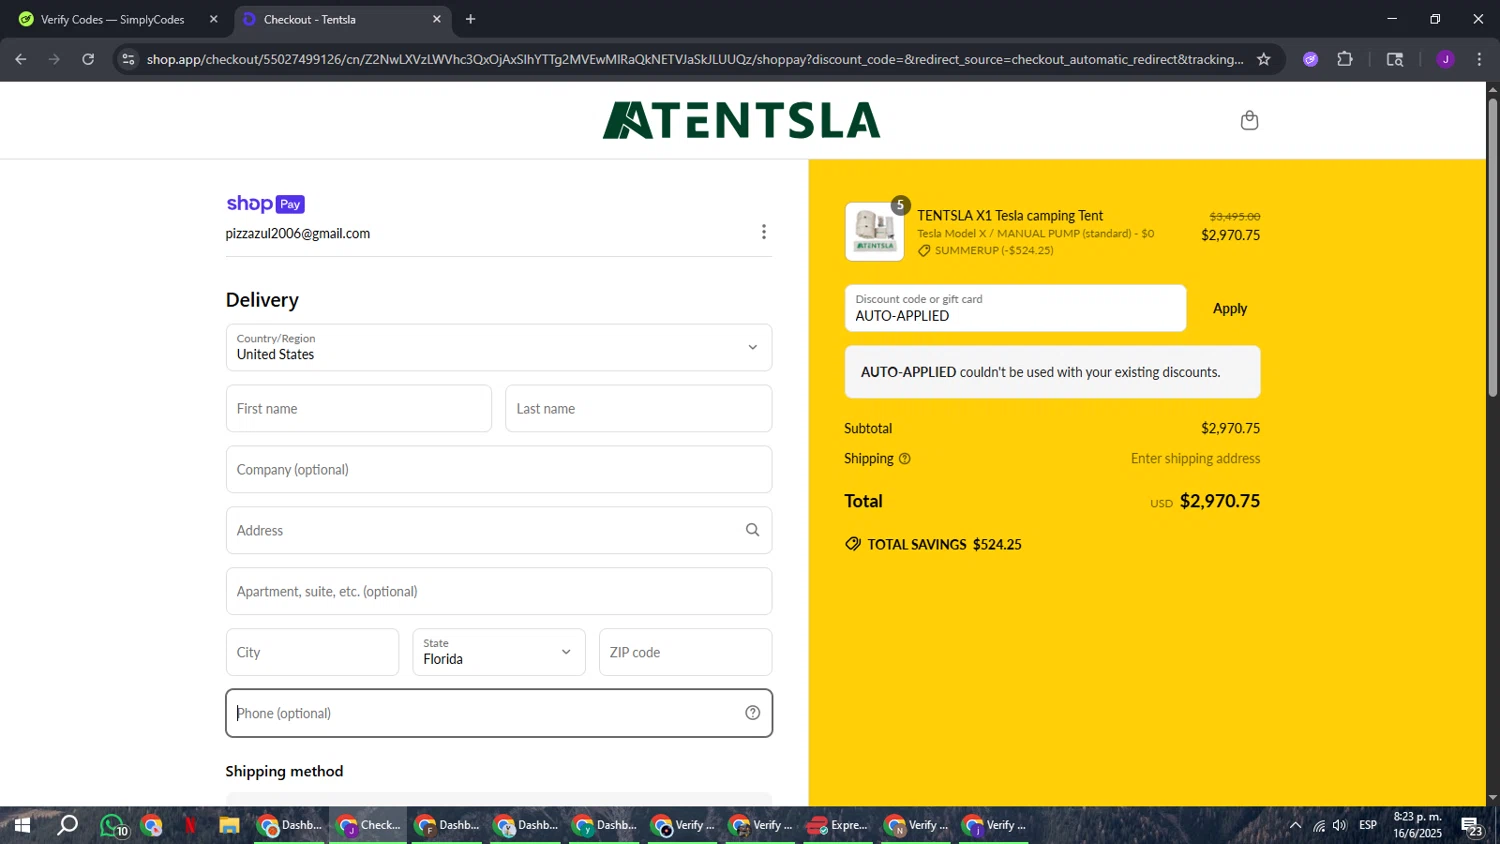Click the Shop Pay logo
This screenshot has width=1500, height=844.
click(265, 204)
